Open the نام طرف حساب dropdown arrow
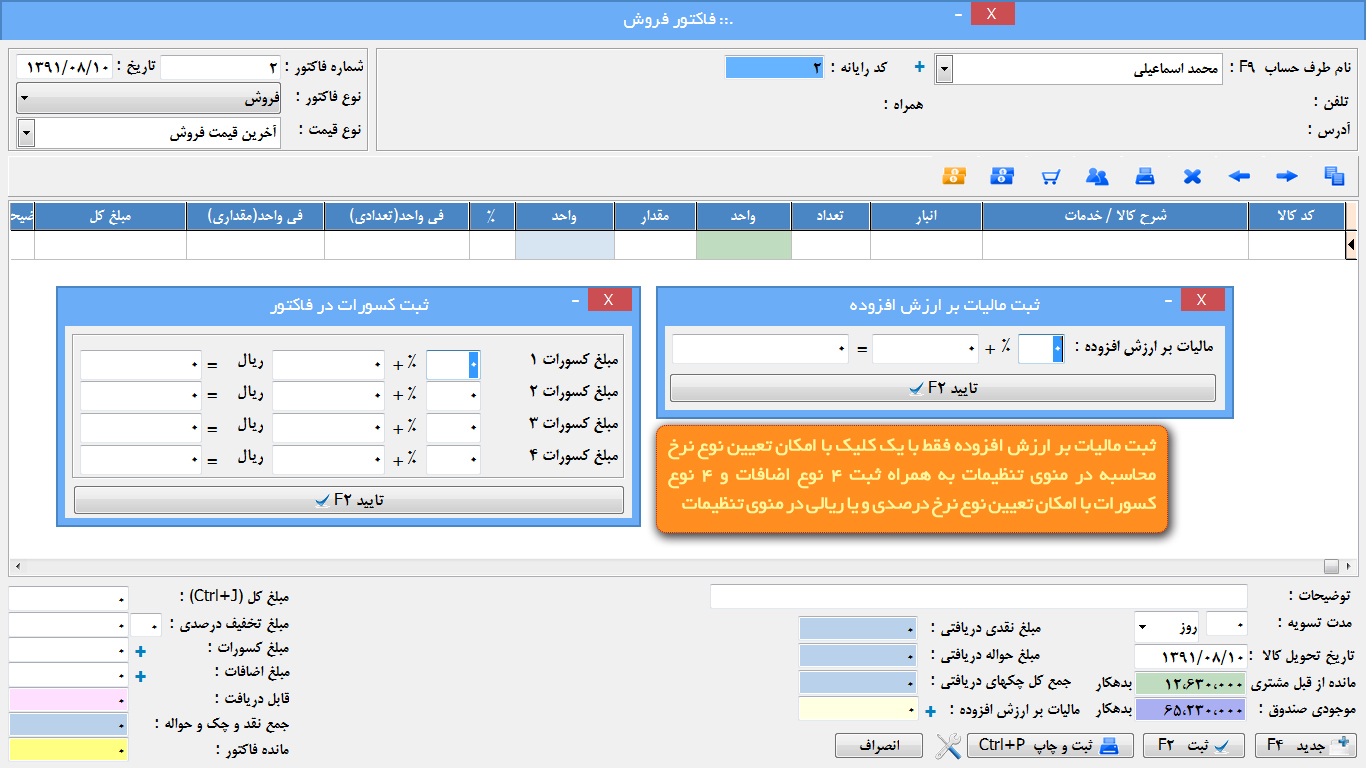Image resolution: width=1366 pixels, height=768 pixels. pos(943,70)
